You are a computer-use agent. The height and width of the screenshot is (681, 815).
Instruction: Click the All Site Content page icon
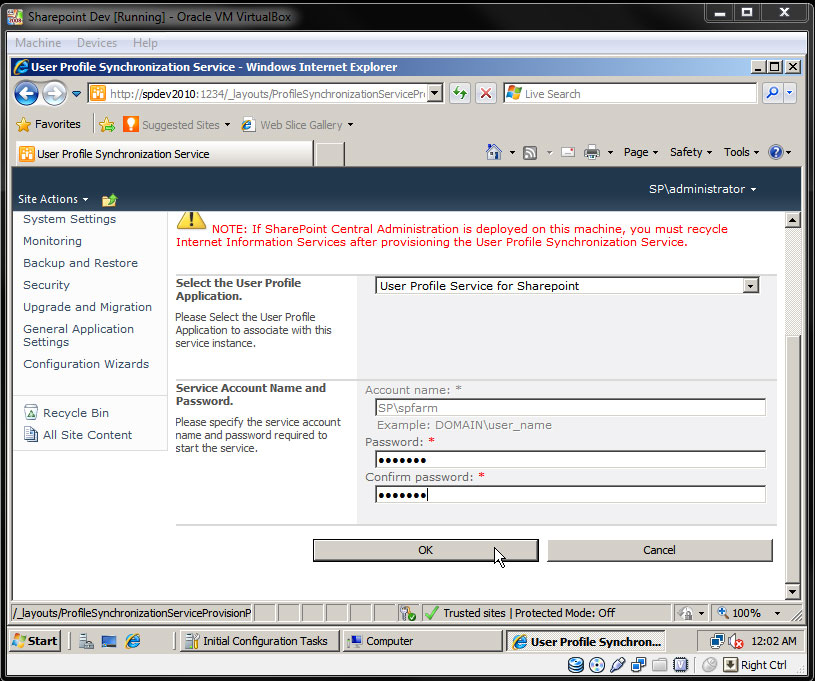click(x=31, y=435)
